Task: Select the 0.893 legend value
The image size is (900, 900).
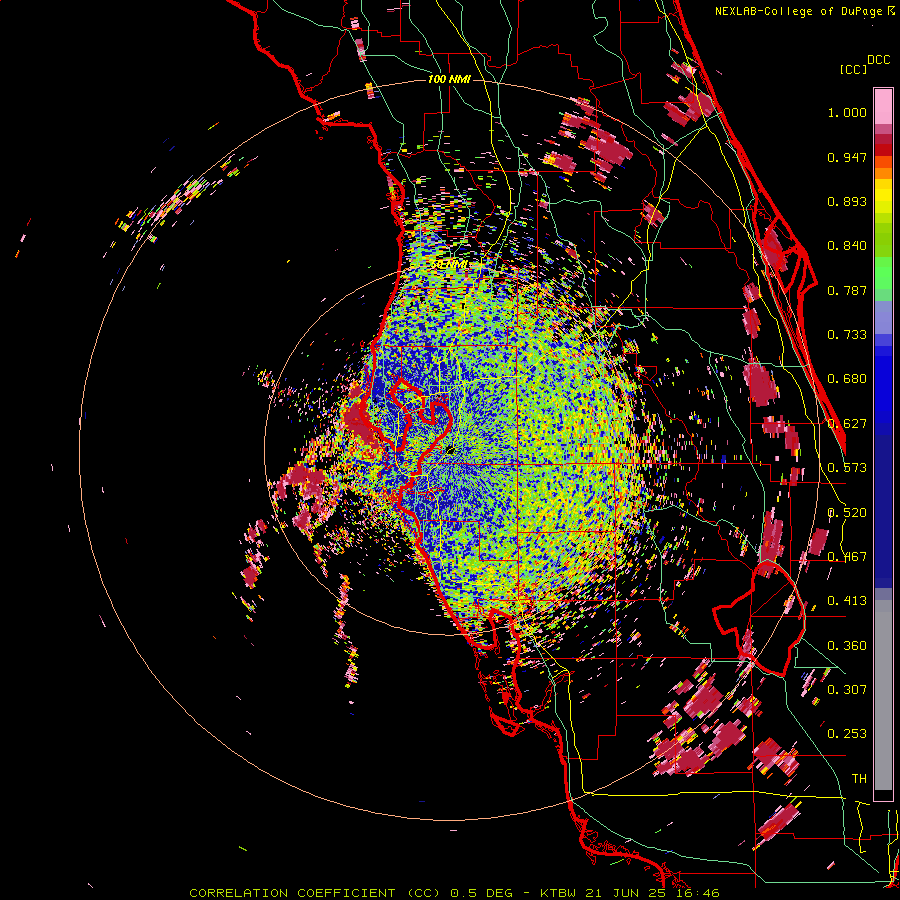Action: 847,201
